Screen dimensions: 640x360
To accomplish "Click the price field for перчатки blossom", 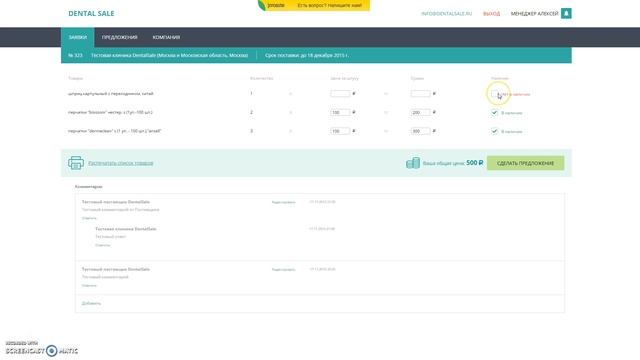I will coord(340,112).
